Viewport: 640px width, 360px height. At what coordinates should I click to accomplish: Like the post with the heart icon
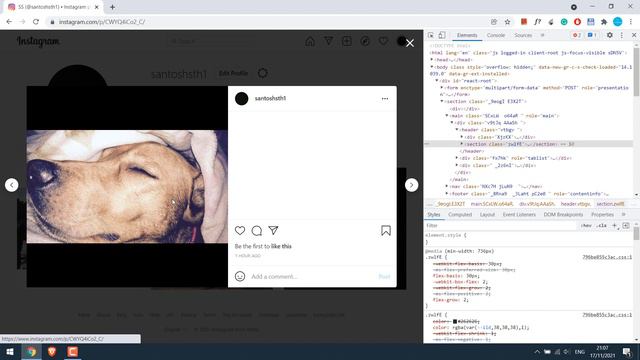pyautogui.click(x=240, y=231)
